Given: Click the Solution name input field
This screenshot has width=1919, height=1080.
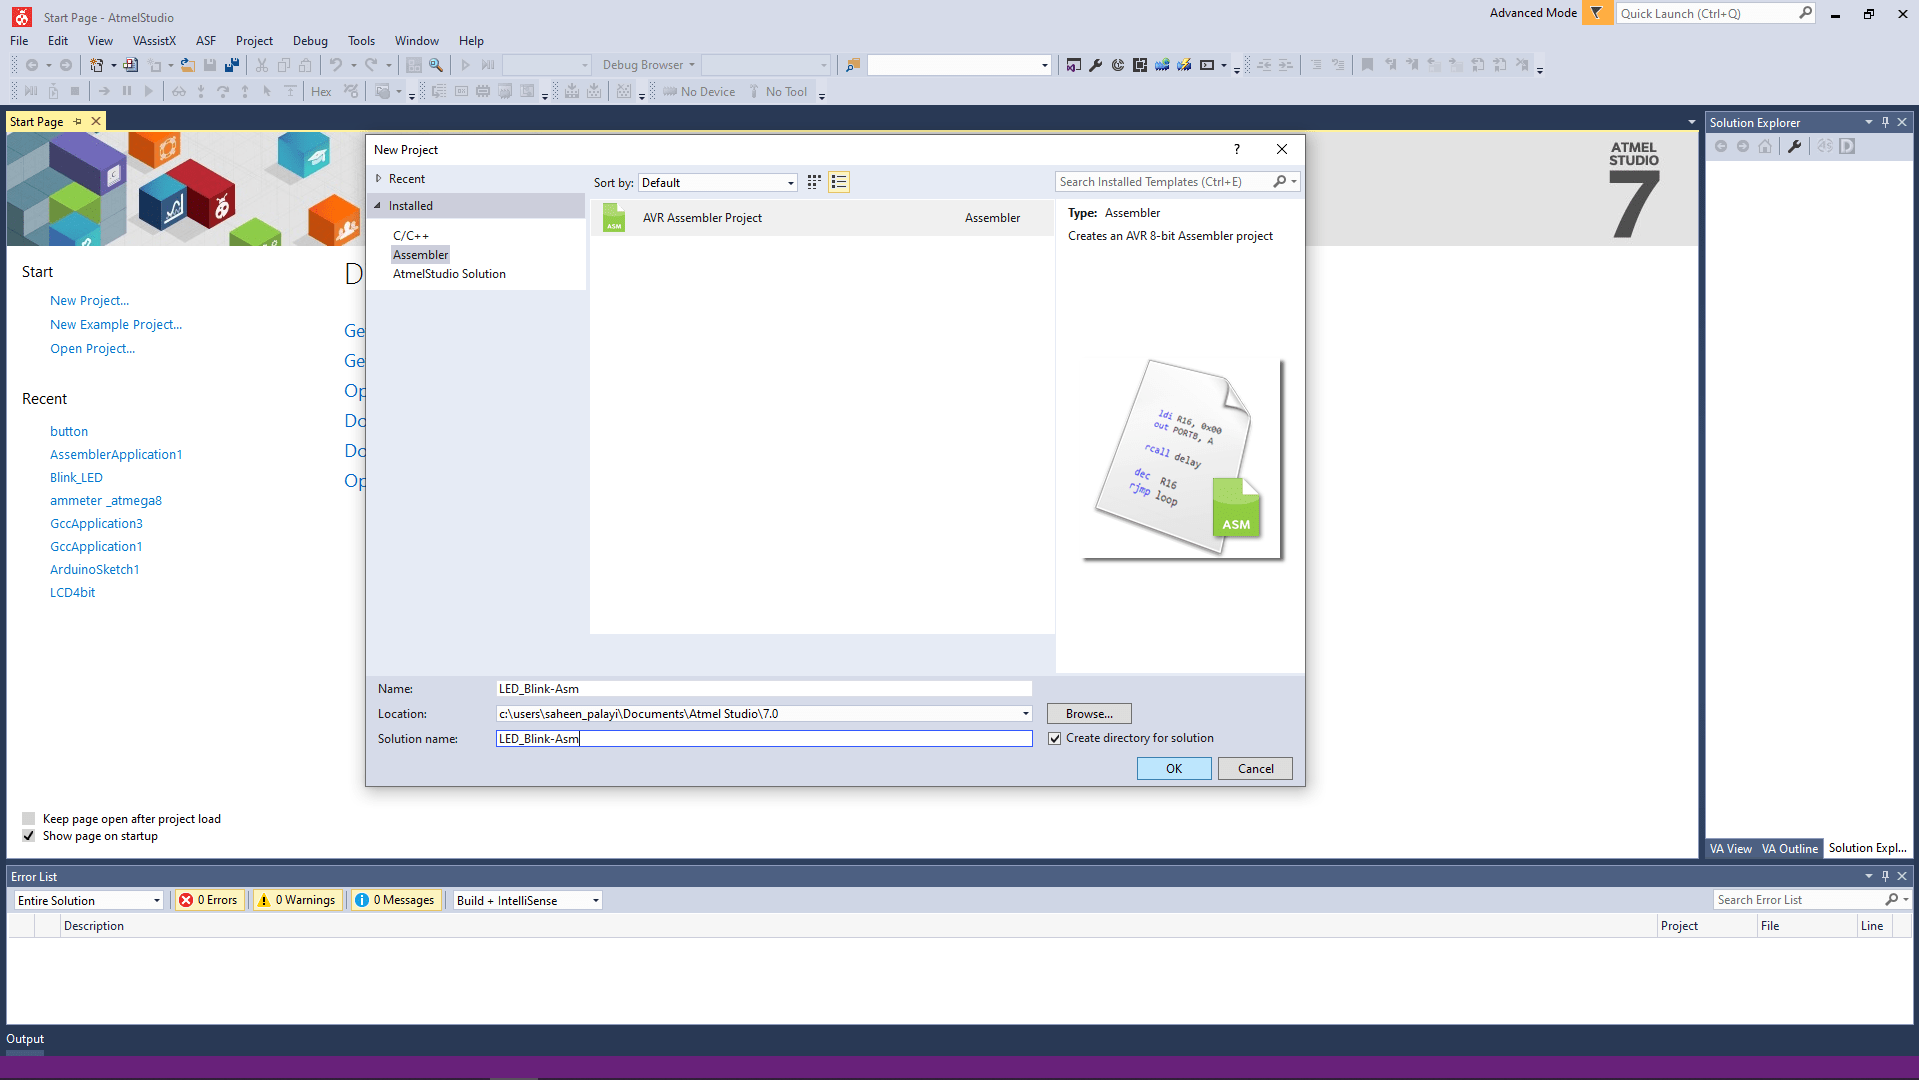Looking at the screenshot, I should pyautogui.click(x=764, y=739).
